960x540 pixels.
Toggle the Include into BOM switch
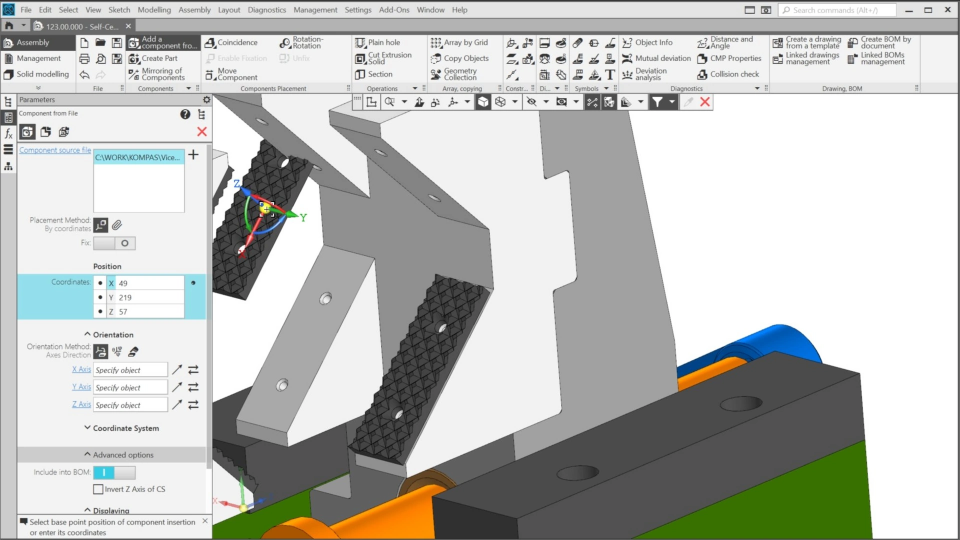115,472
